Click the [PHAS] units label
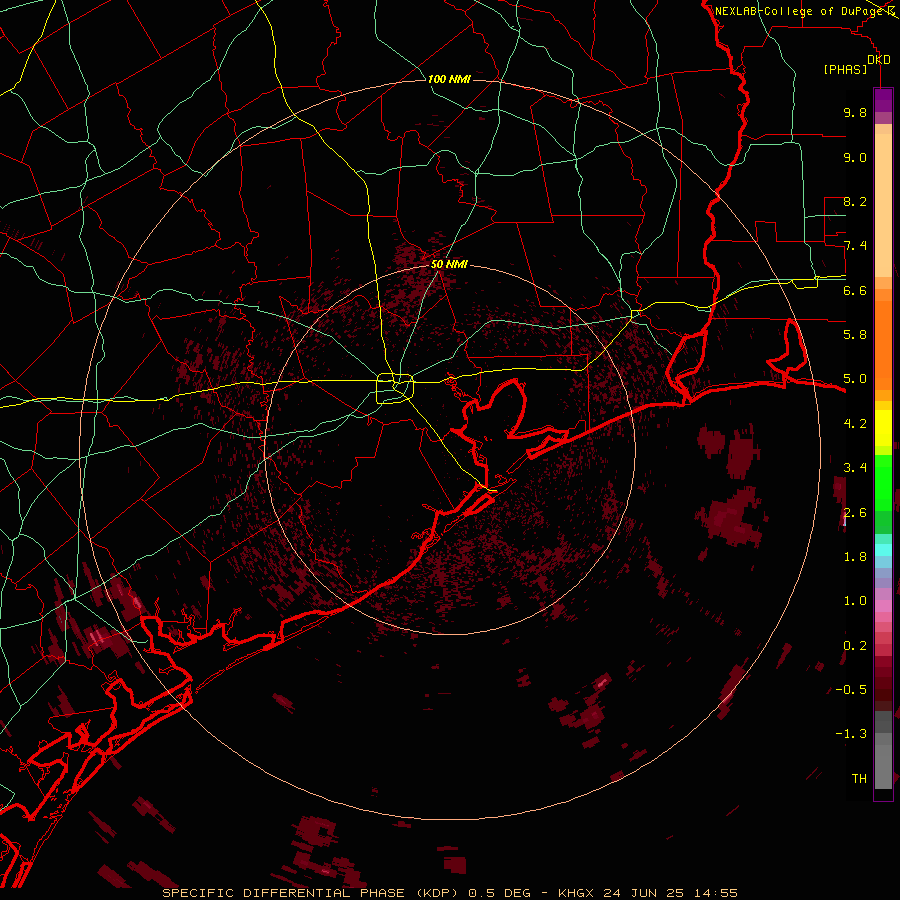The height and width of the screenshot is (900, 900). pyautogui.click(x=845, y=70)
